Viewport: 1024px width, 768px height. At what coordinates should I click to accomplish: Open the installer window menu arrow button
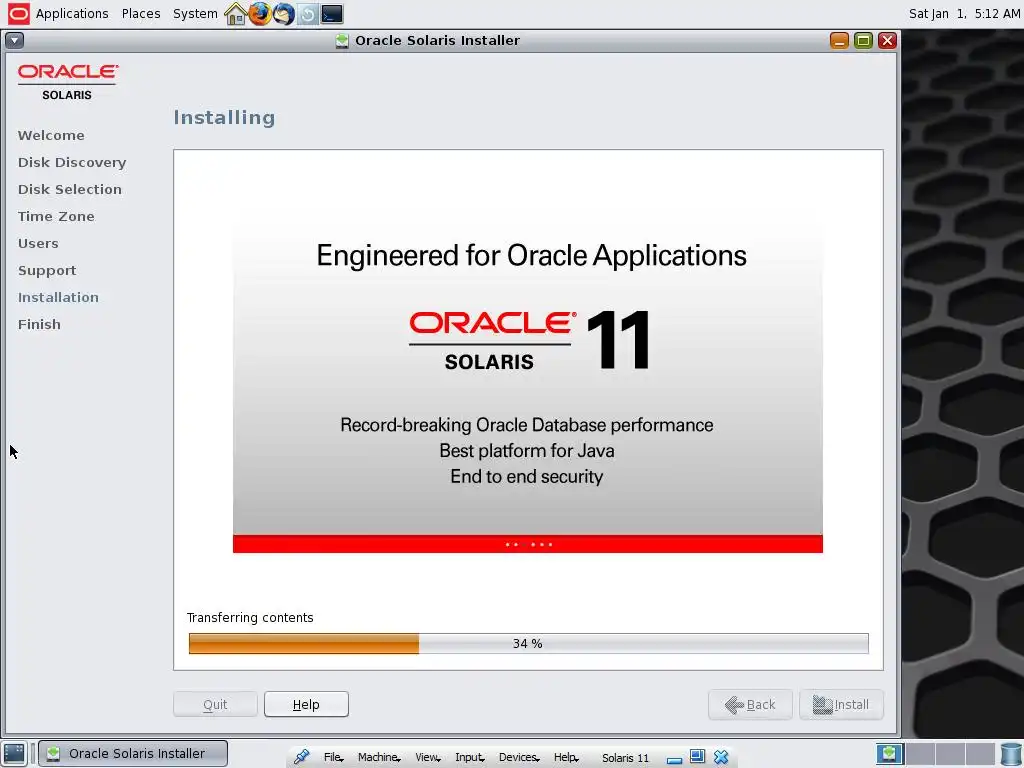tap(14, 40)
